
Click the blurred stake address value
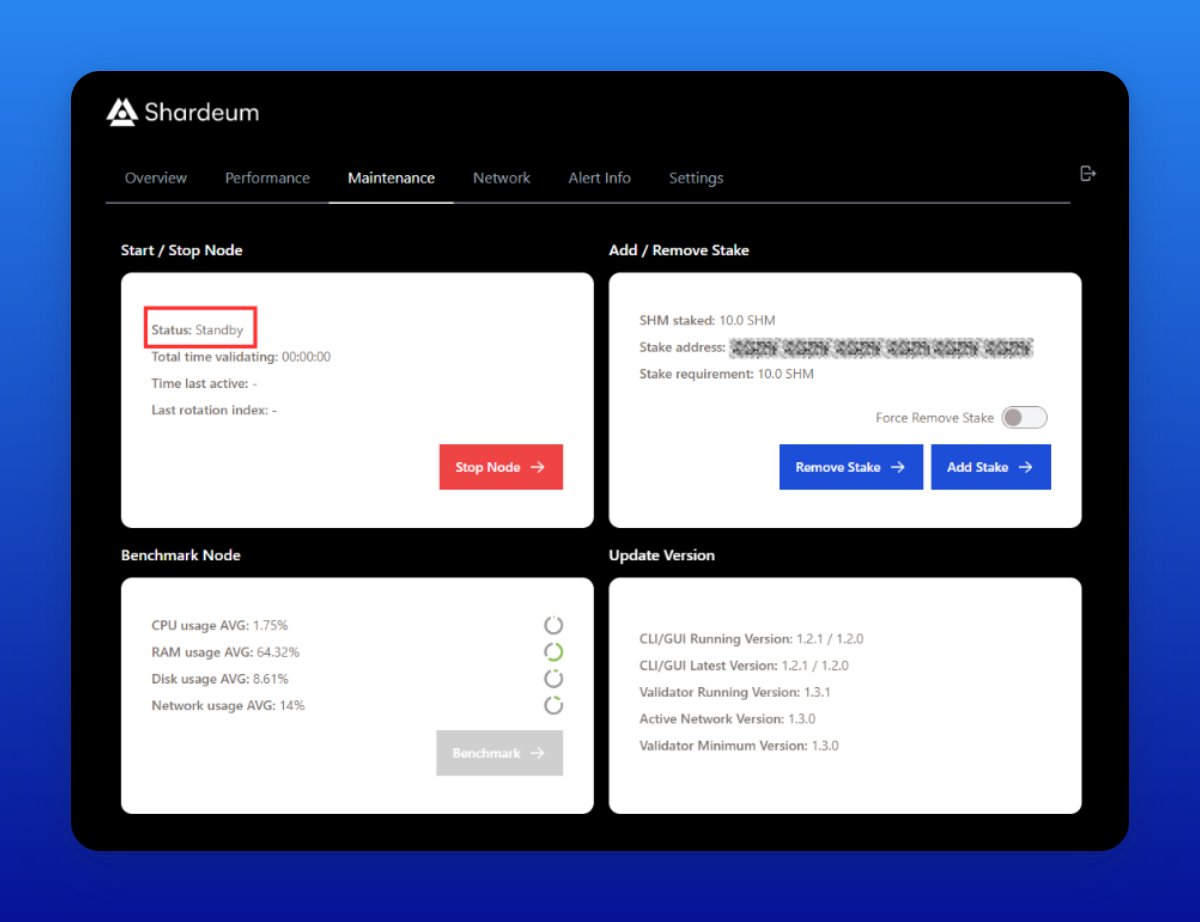[881, 348]
